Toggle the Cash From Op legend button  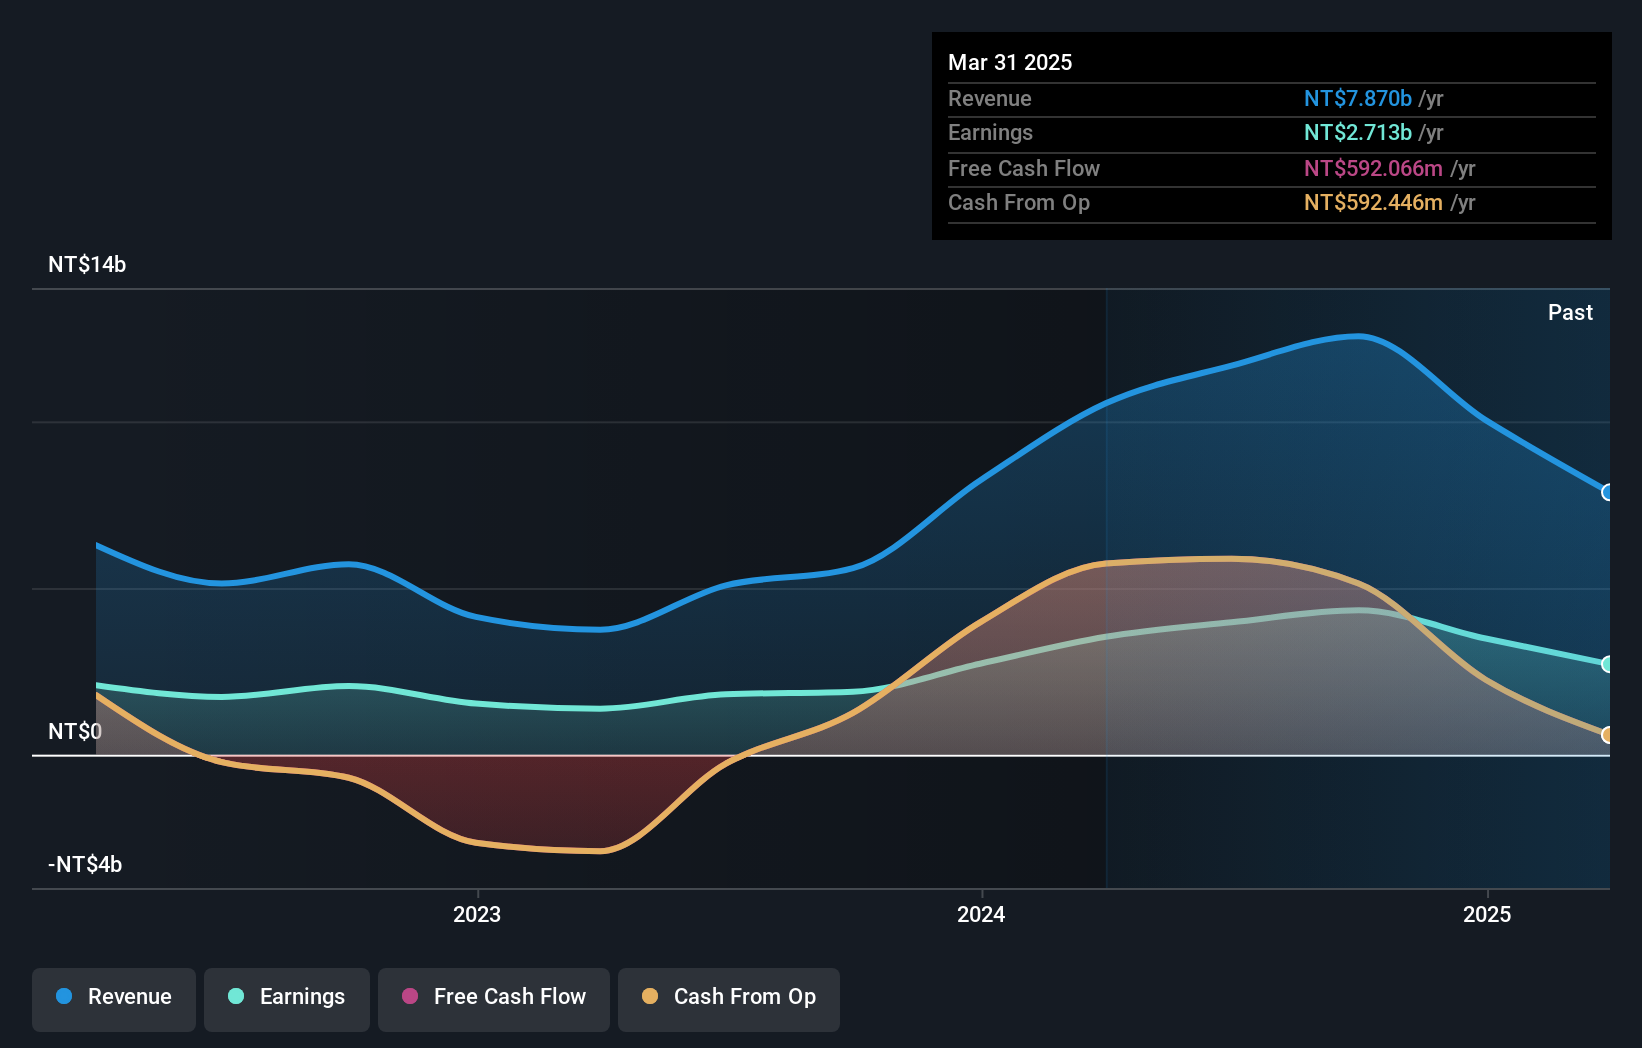729,999
